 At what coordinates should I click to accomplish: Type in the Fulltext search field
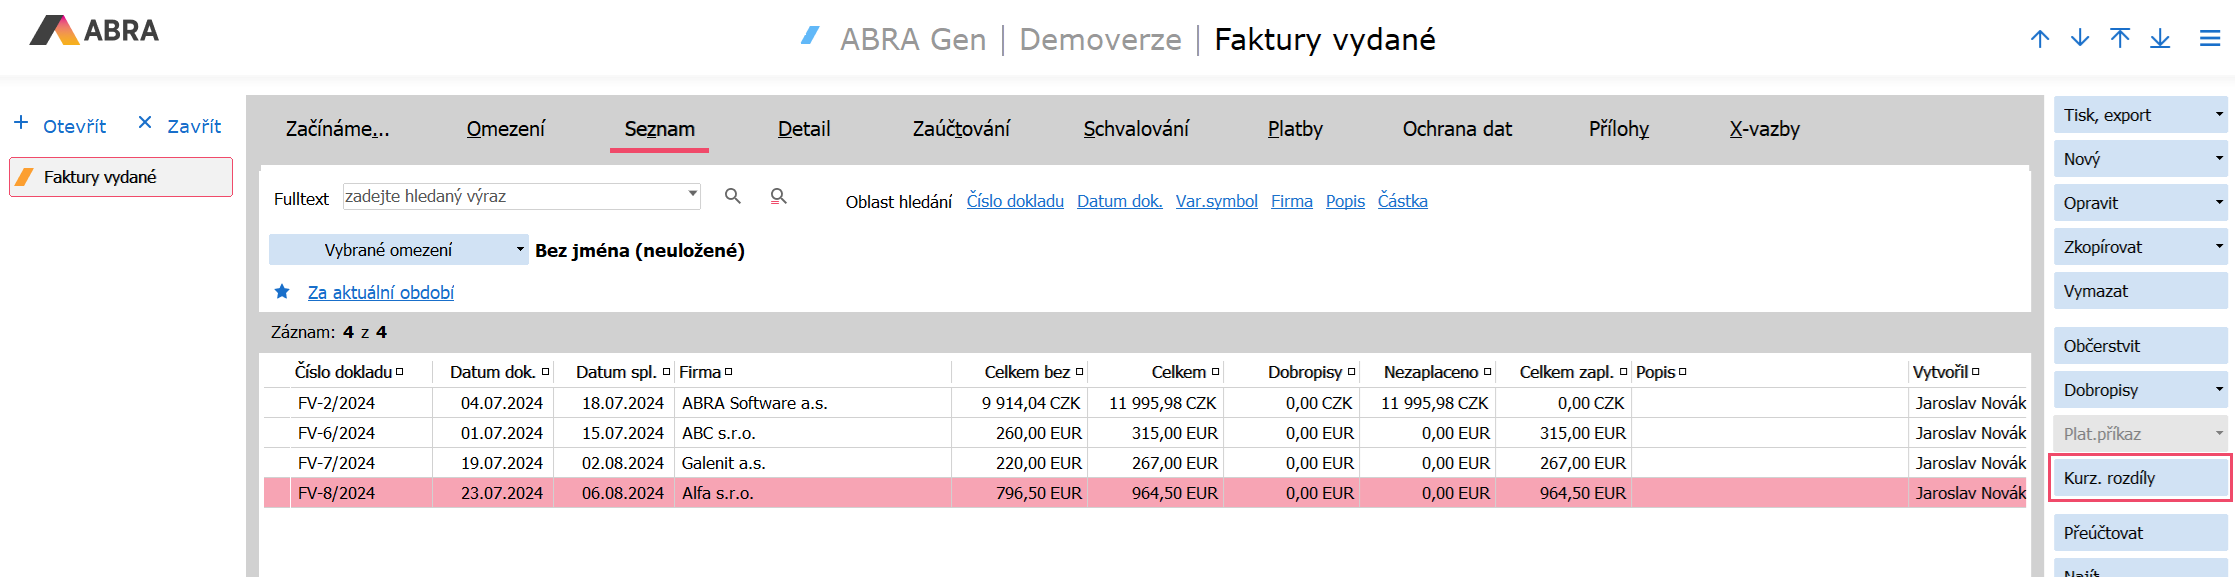pos(515,196)
